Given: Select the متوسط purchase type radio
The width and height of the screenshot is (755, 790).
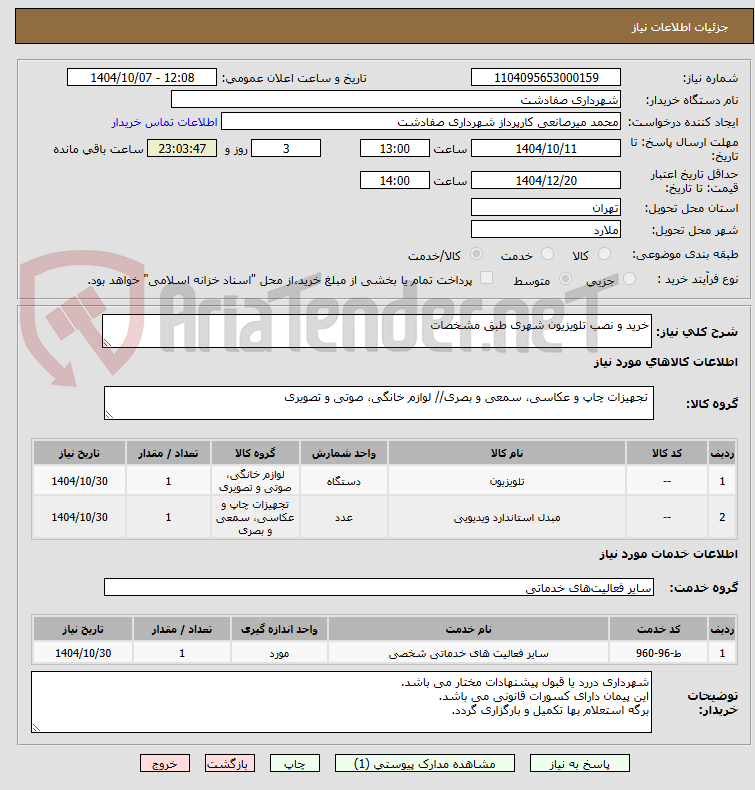Looking at the screenshot, I should tap(566, 279).
